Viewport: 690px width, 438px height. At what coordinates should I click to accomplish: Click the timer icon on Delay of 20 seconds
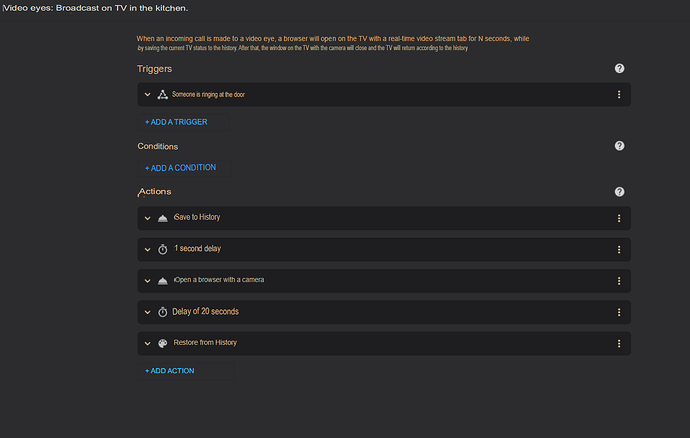tap(162, 312)
